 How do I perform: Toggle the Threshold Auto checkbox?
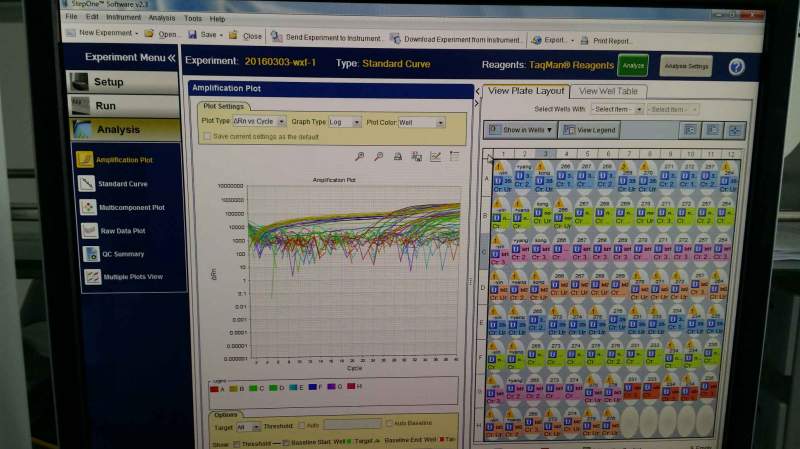[x=302, y=426]
